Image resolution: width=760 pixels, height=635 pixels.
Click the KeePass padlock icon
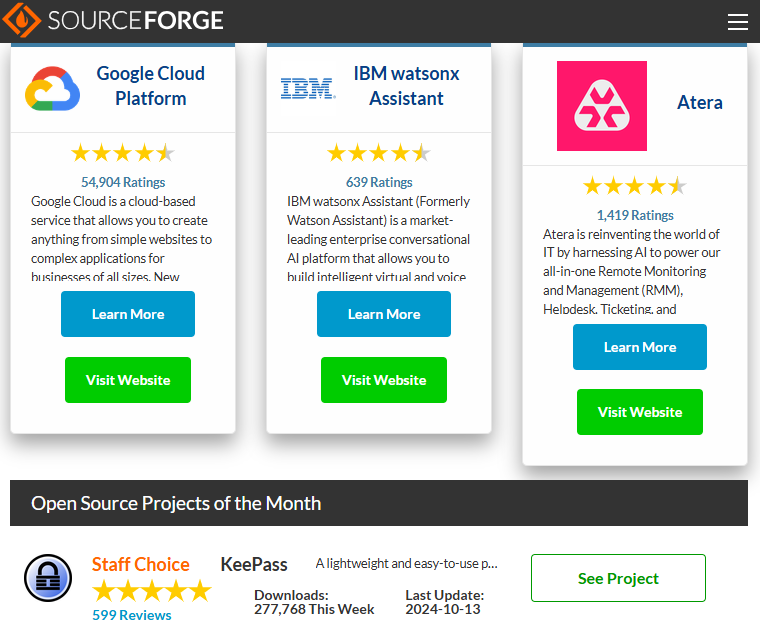48,578
